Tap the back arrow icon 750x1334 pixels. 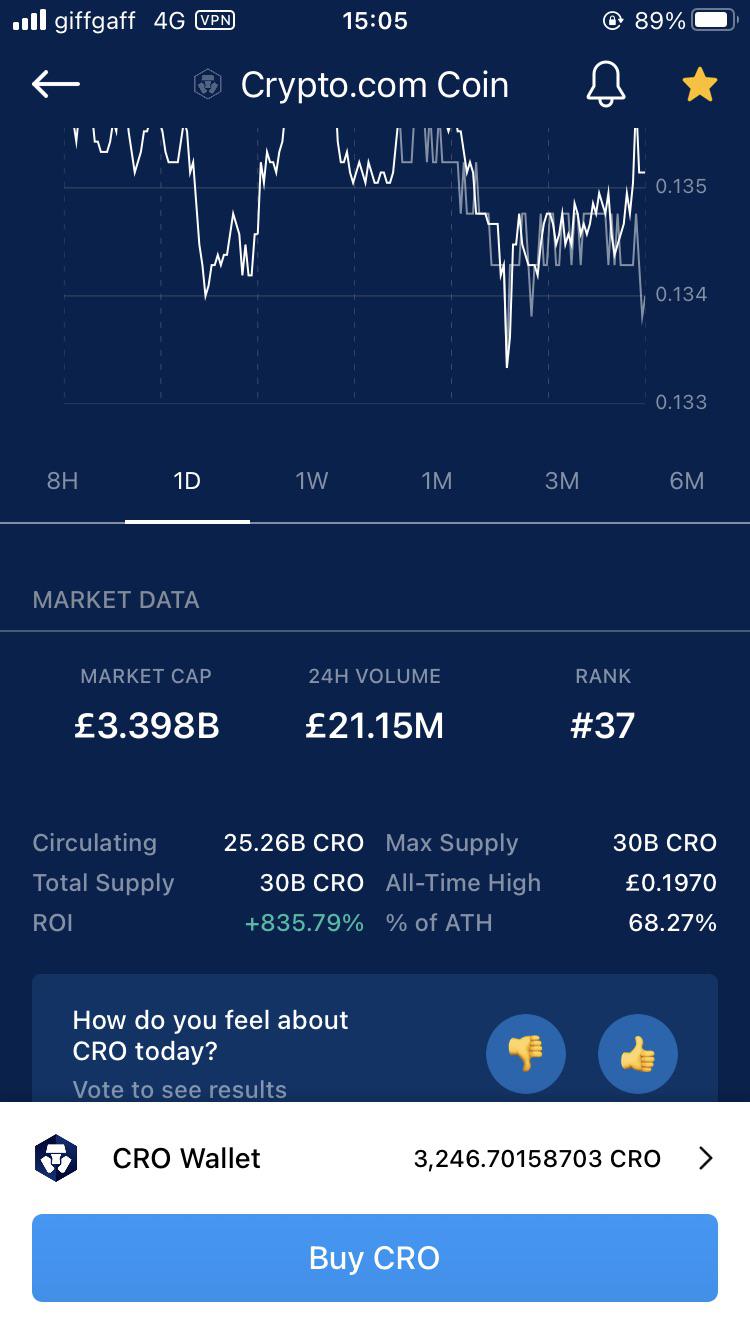[56, 85]
